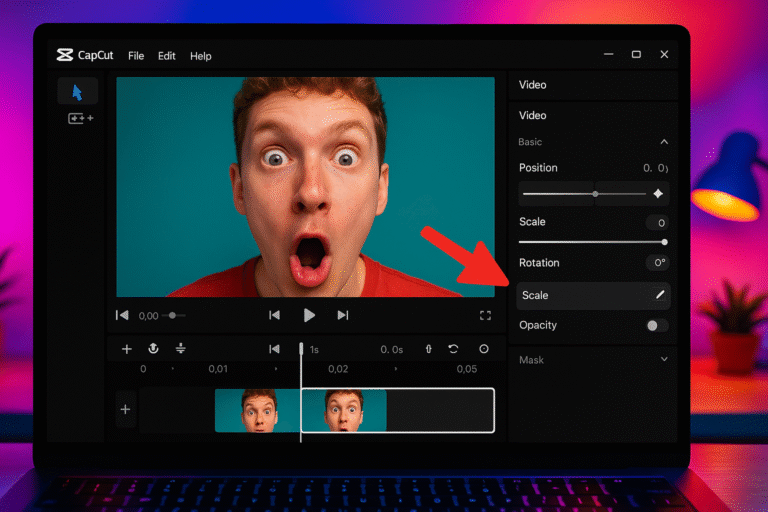
Task: Click the Rotation value 0°
Action: [x=658, y=263]
